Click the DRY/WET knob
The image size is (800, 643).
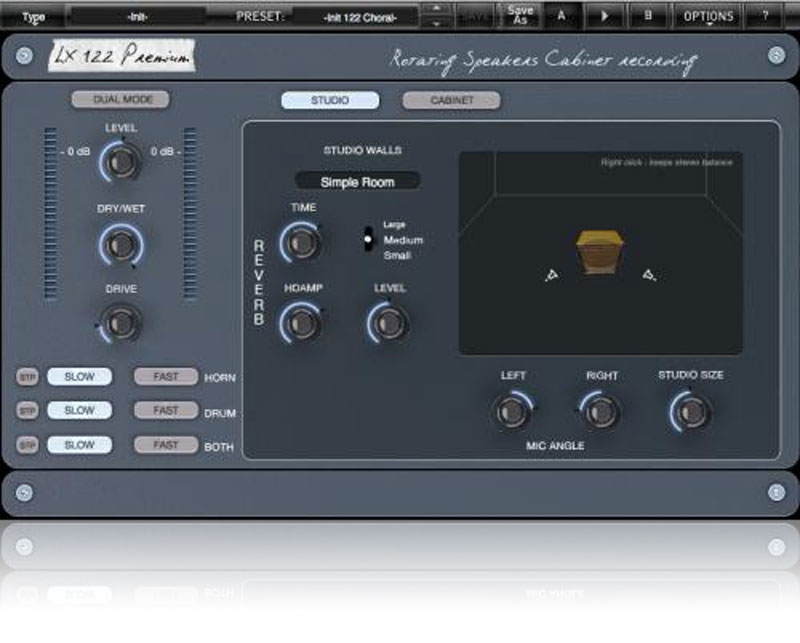(x=120, y=243)
